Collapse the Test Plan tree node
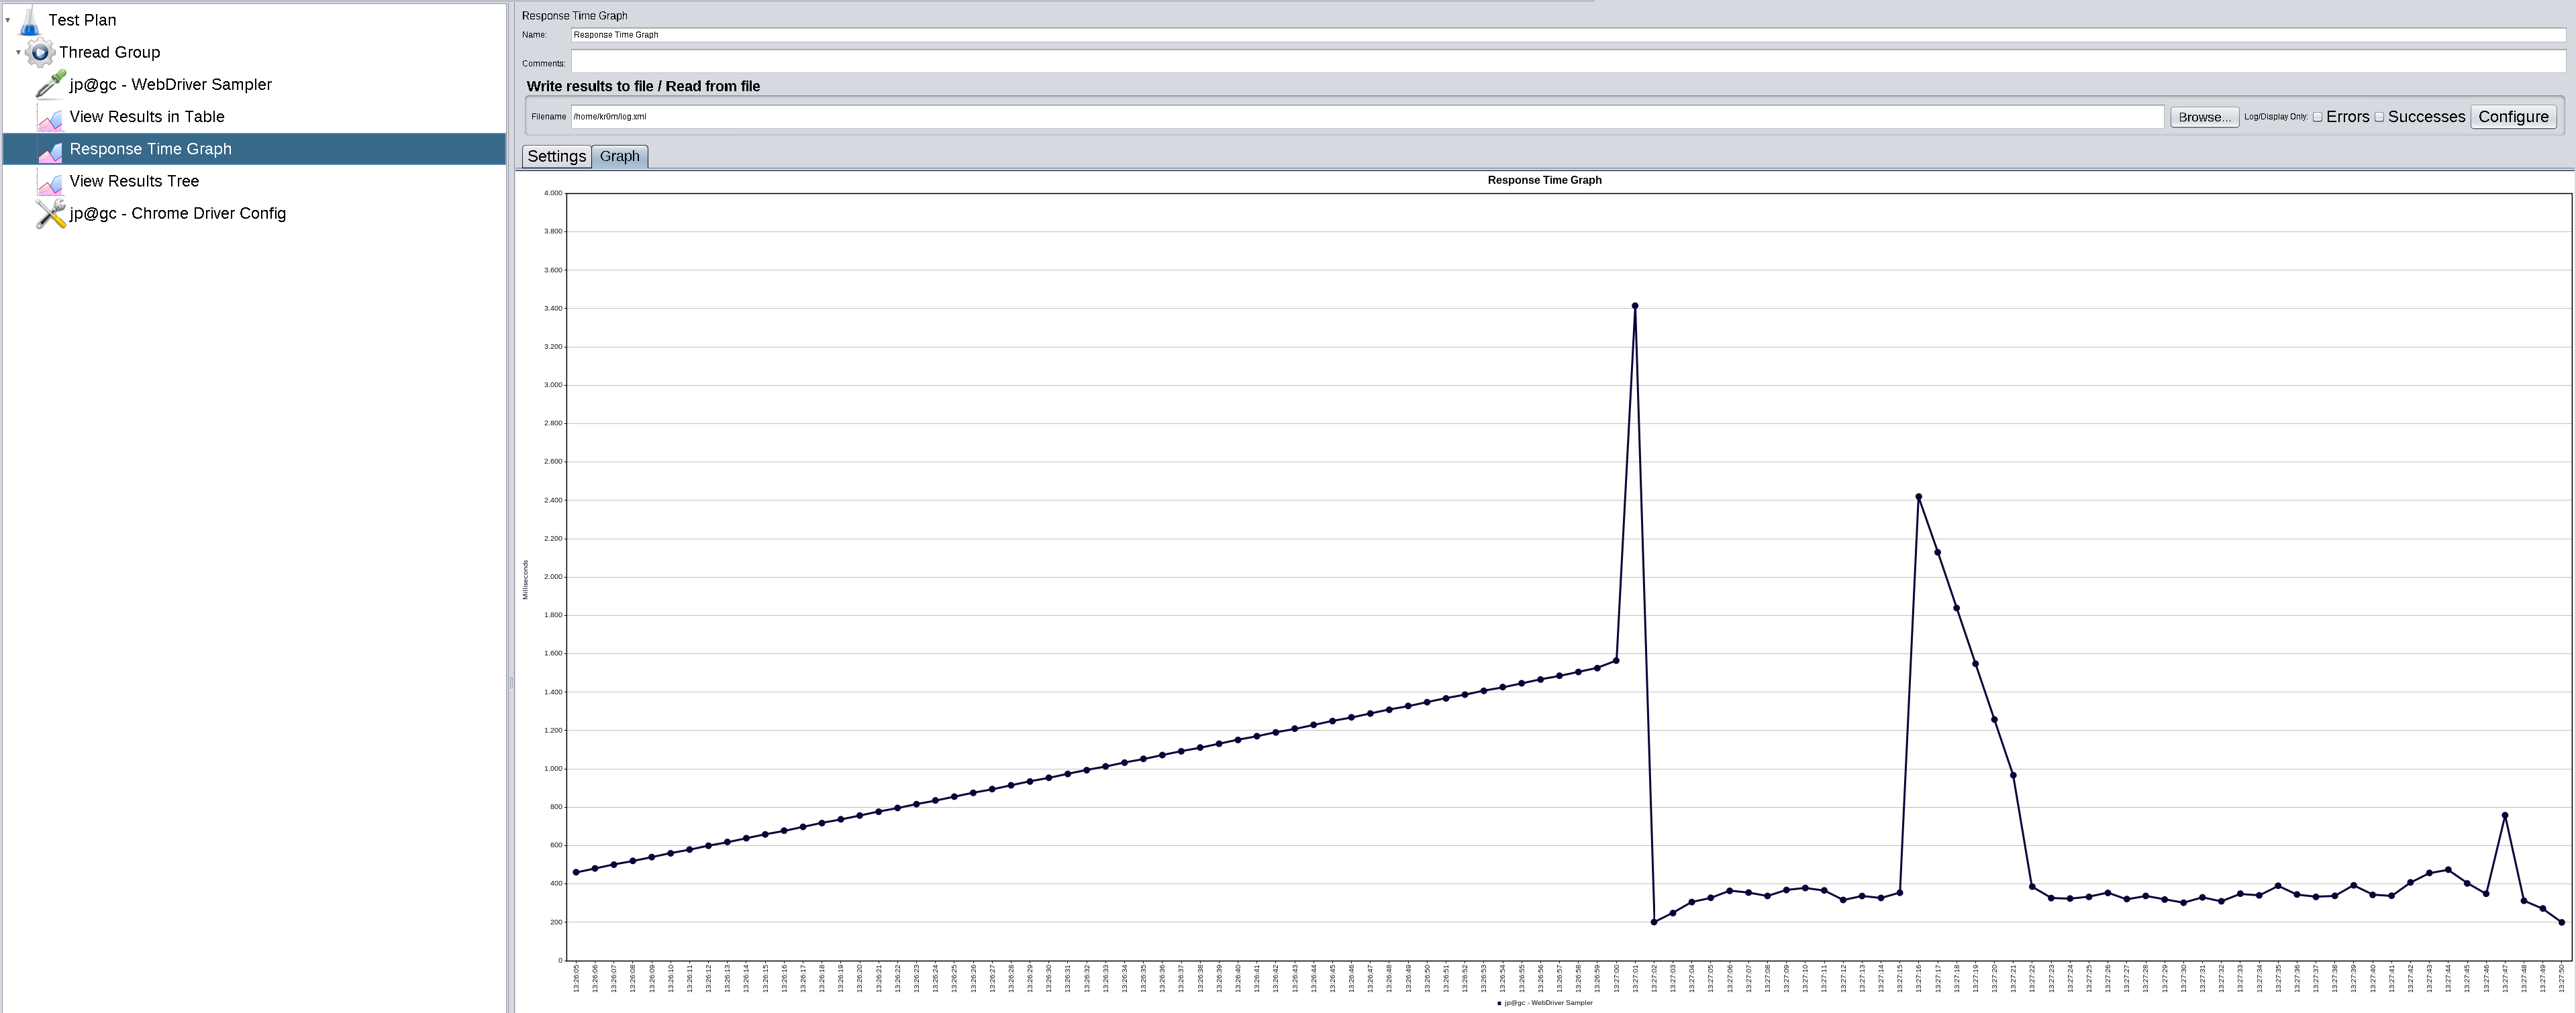Screen dimensions: 2576x1013 (8, 20)
